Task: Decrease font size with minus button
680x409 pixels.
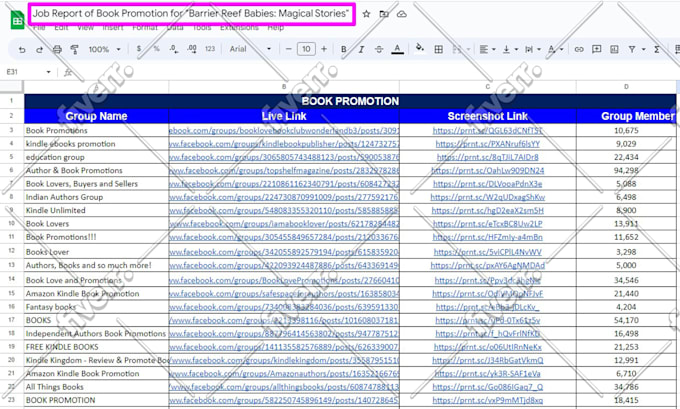Action: point(289,49)
